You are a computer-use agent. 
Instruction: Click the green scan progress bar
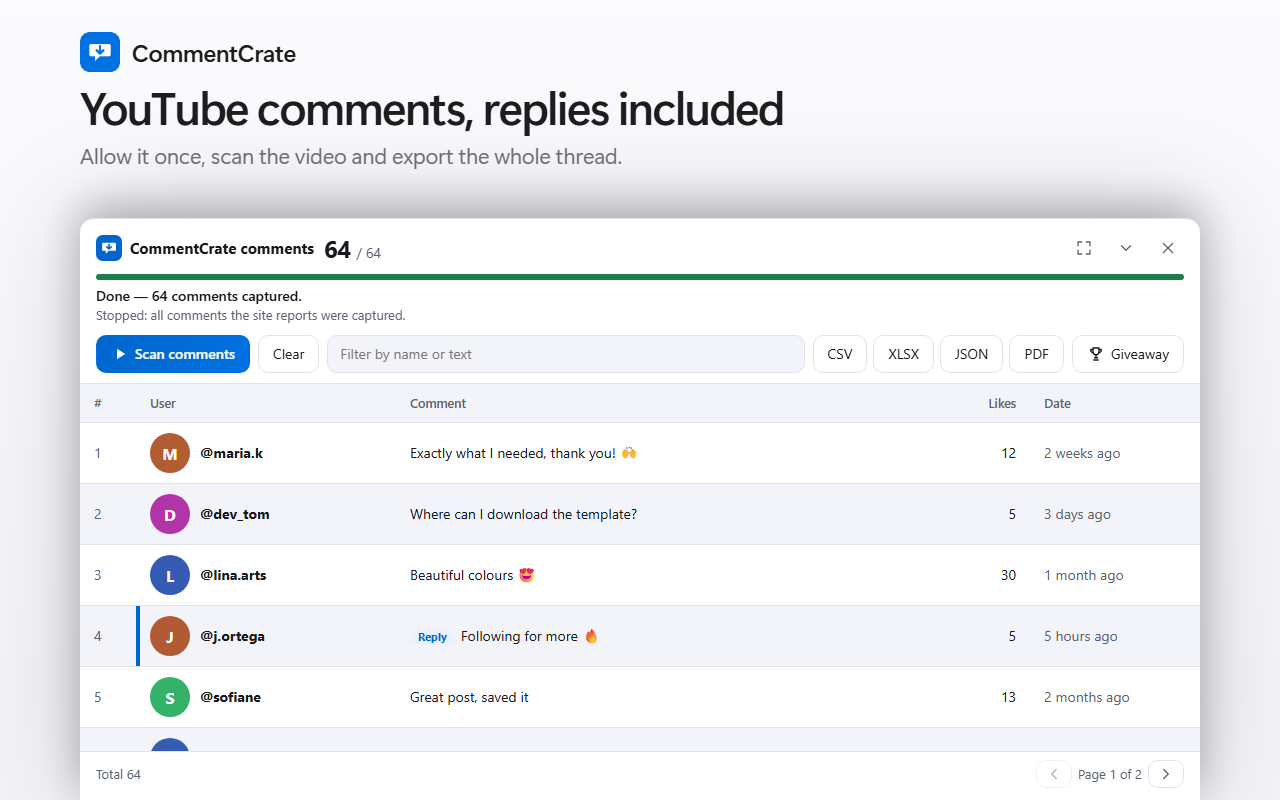point(640,277)
